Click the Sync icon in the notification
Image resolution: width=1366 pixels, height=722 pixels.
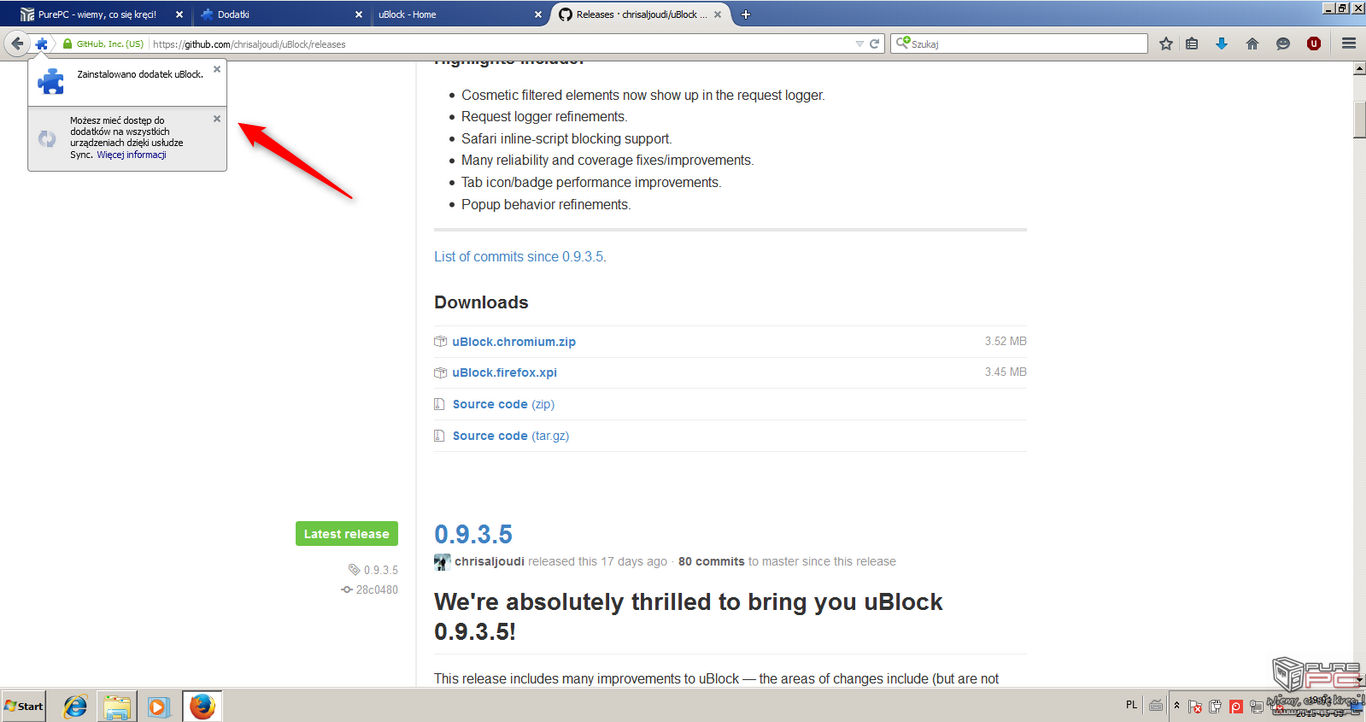pyautogui.click(x=47, y=139)
